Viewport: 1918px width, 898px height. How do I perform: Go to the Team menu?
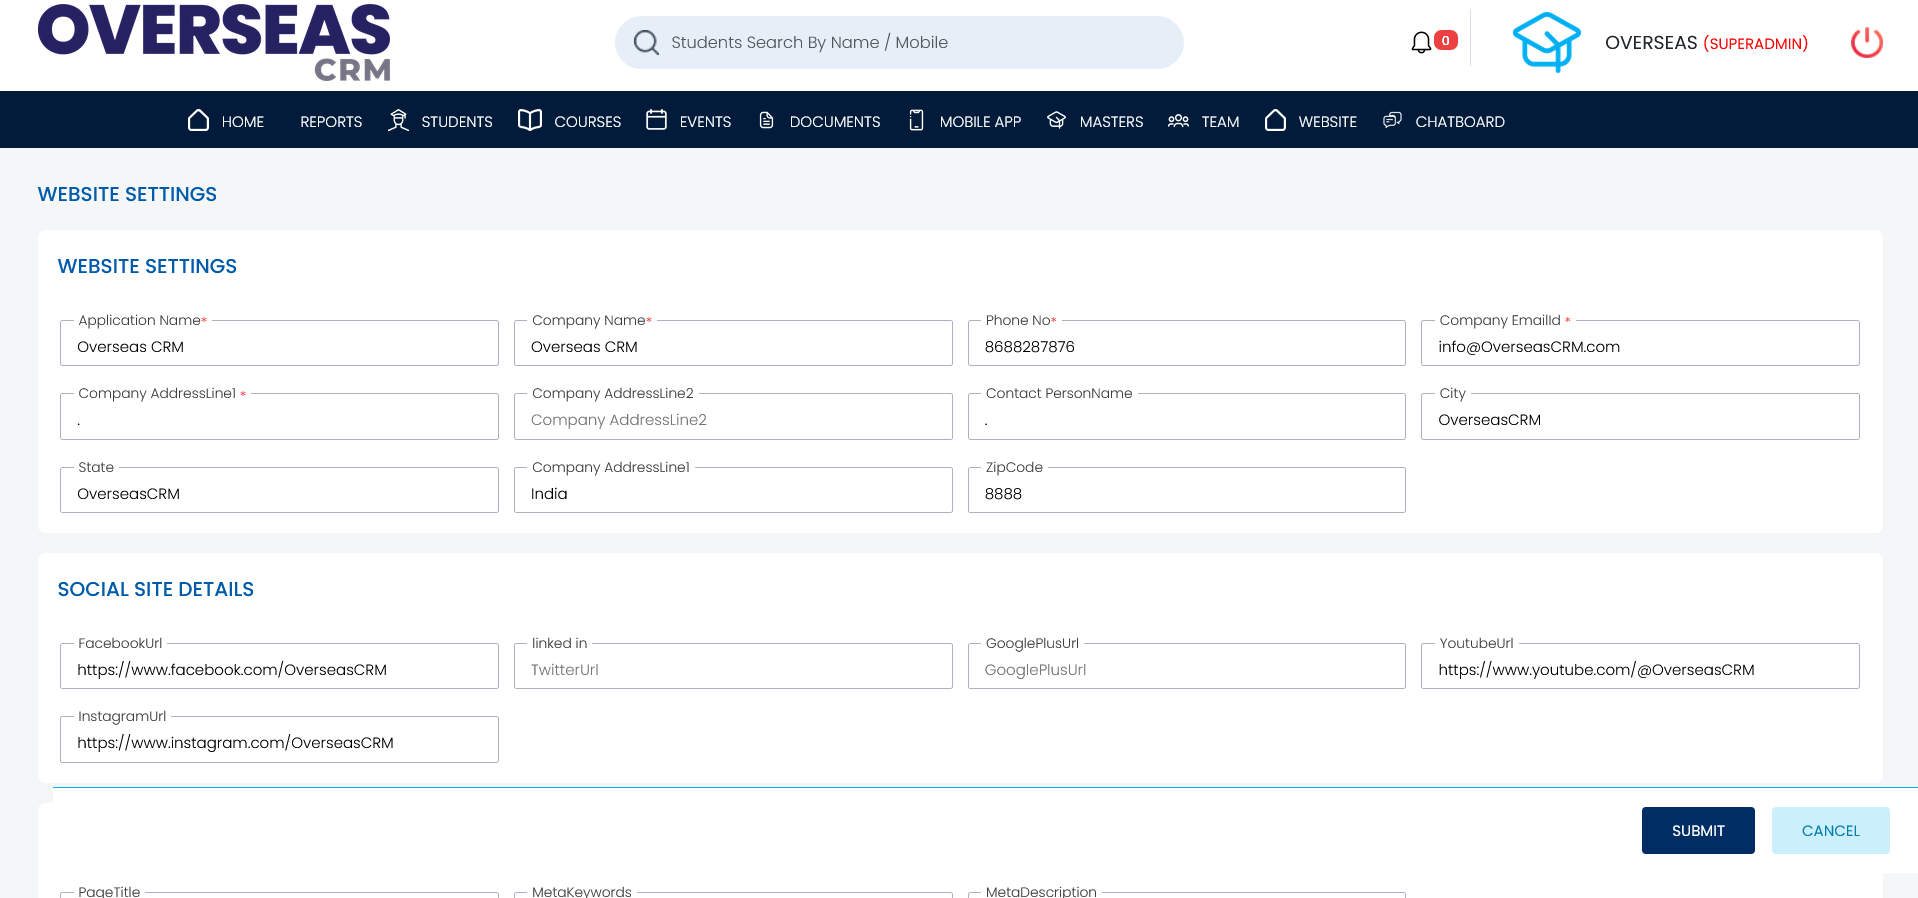(x=1219, y=122)
